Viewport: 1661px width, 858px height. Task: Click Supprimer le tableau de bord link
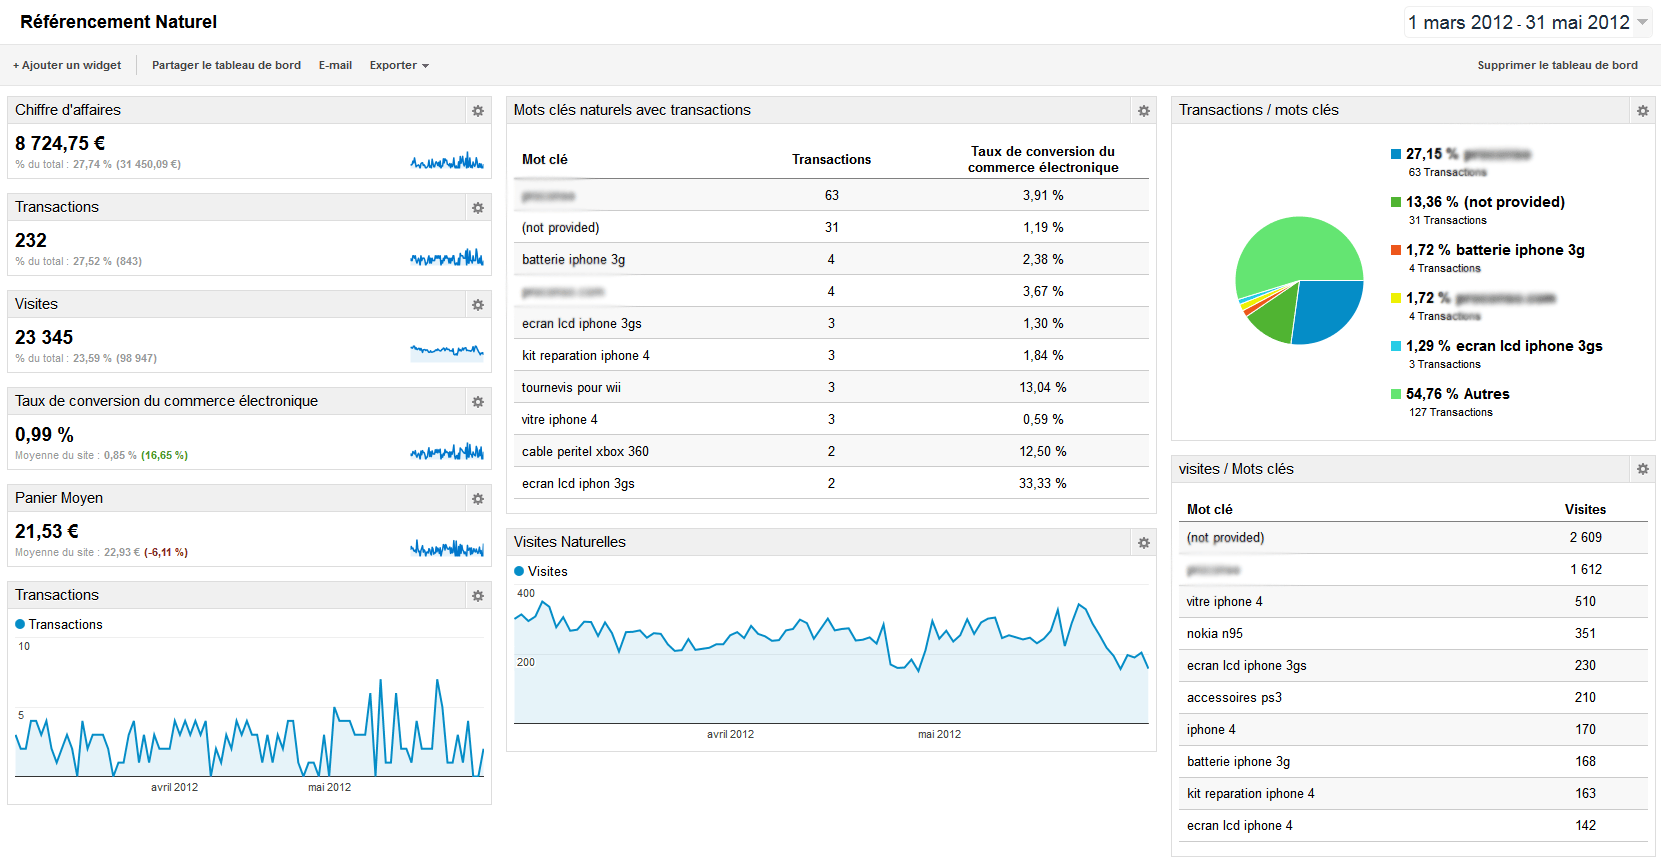(1557, 66)
